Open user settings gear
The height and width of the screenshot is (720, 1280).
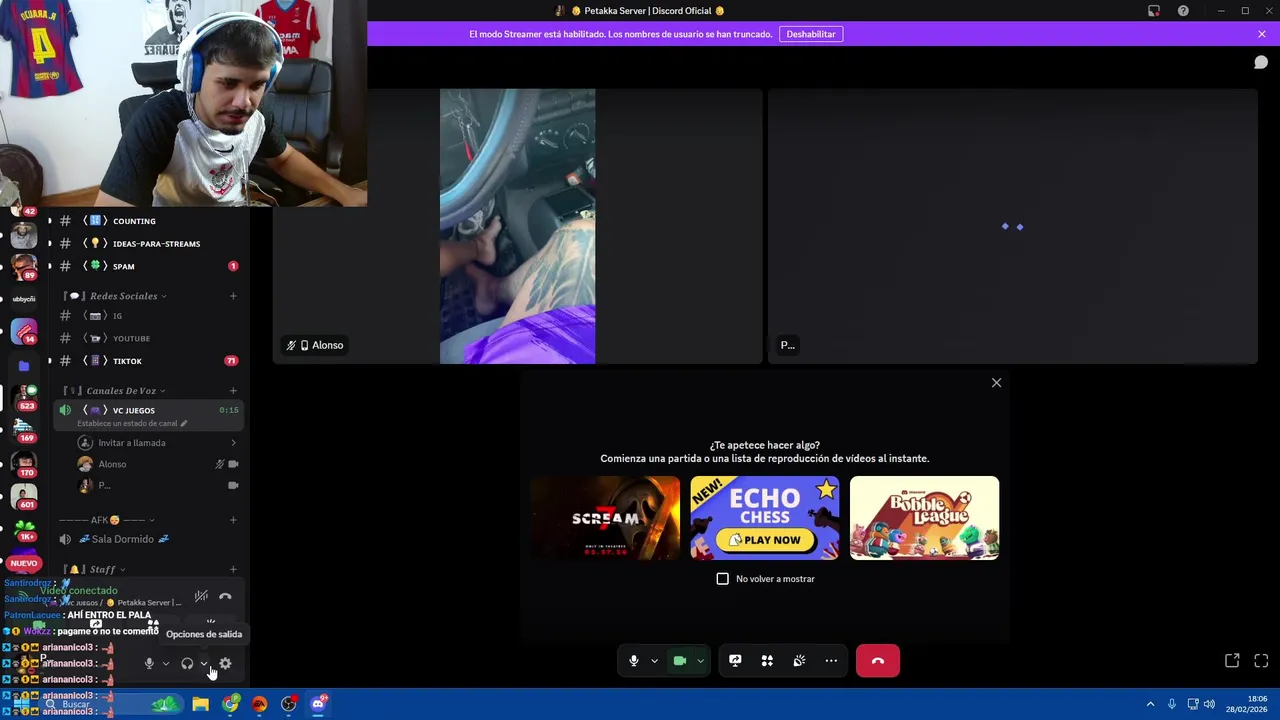(225, 664)
